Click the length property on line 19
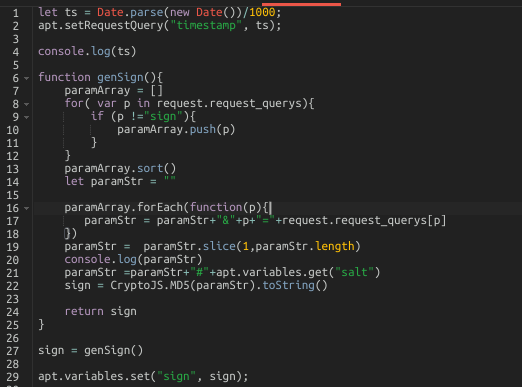 coord(335,246)
